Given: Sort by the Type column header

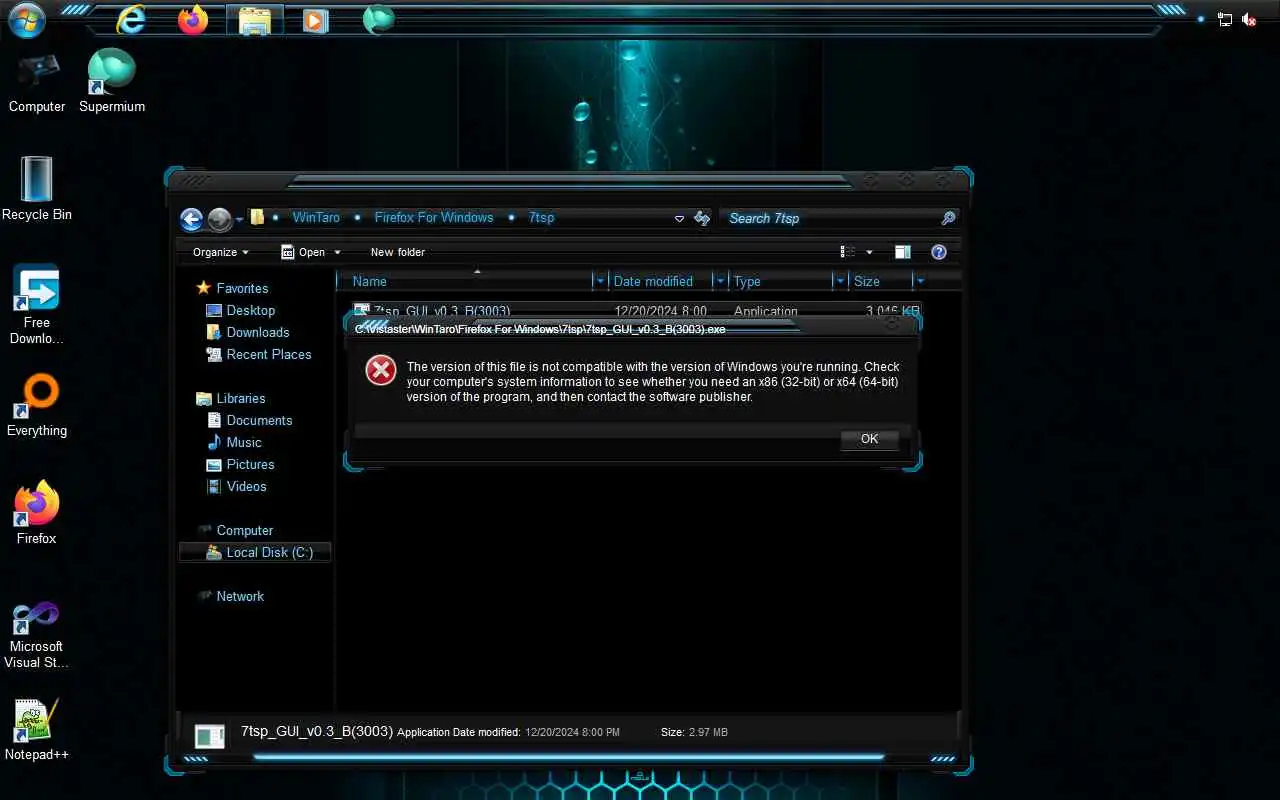Looking at the screenshot, I should click(x=780, y=282).
